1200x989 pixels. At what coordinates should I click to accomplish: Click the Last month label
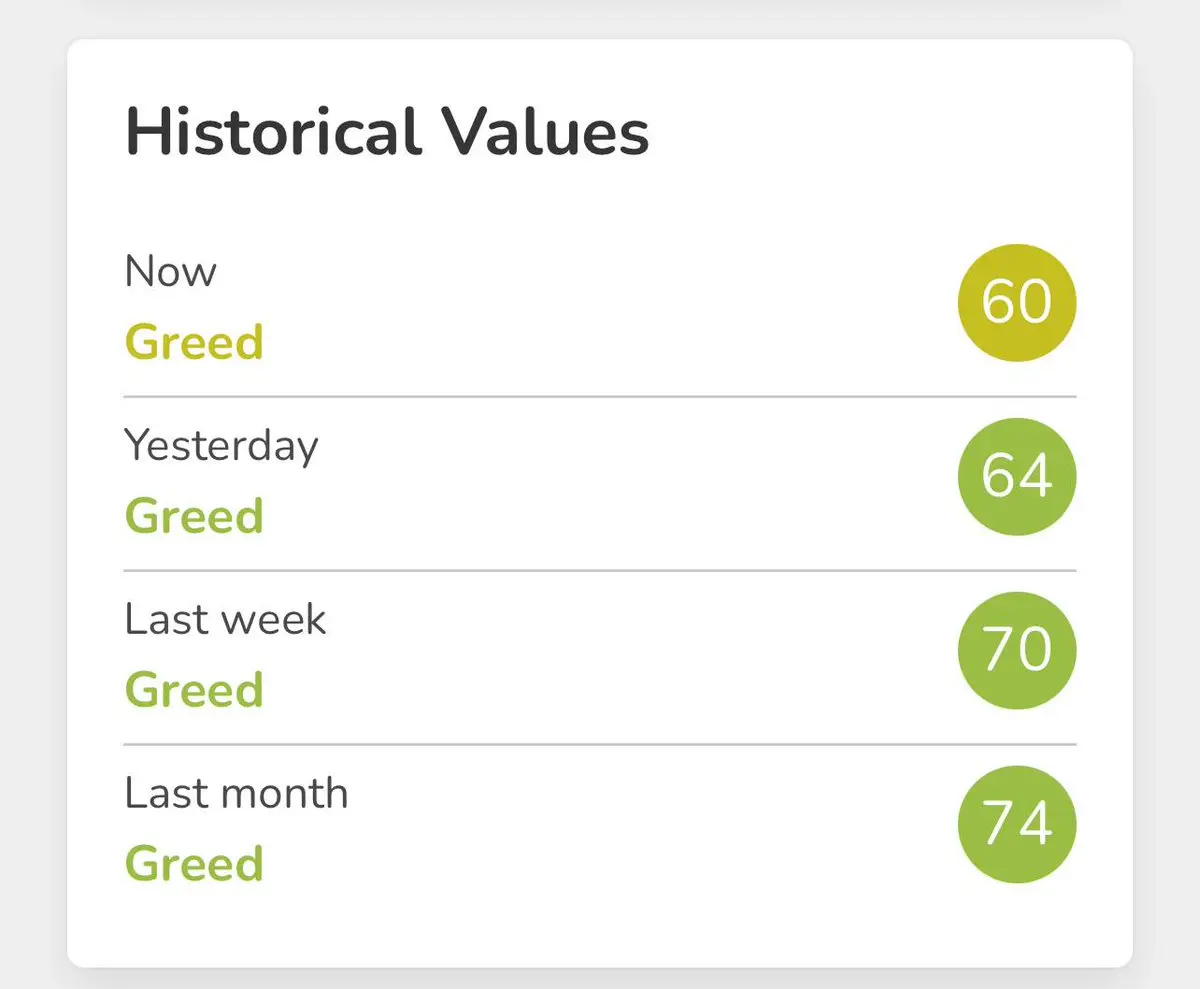coord(236,794)
